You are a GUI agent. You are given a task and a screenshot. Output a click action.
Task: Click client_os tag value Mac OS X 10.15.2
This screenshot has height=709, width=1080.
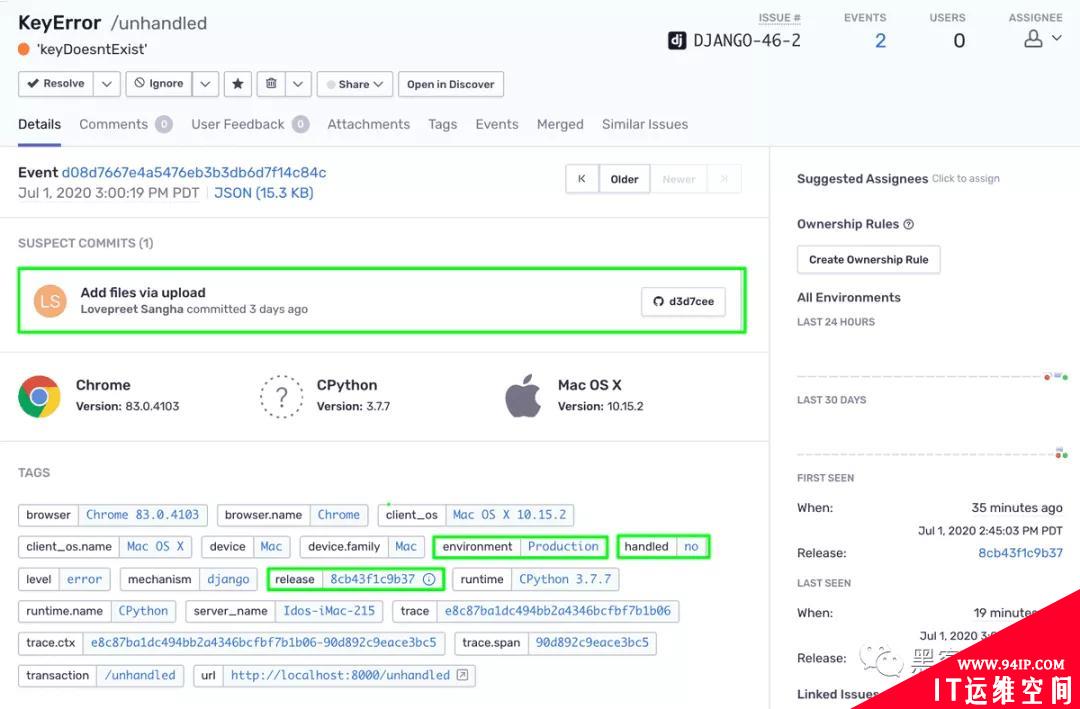pos(509,515)
